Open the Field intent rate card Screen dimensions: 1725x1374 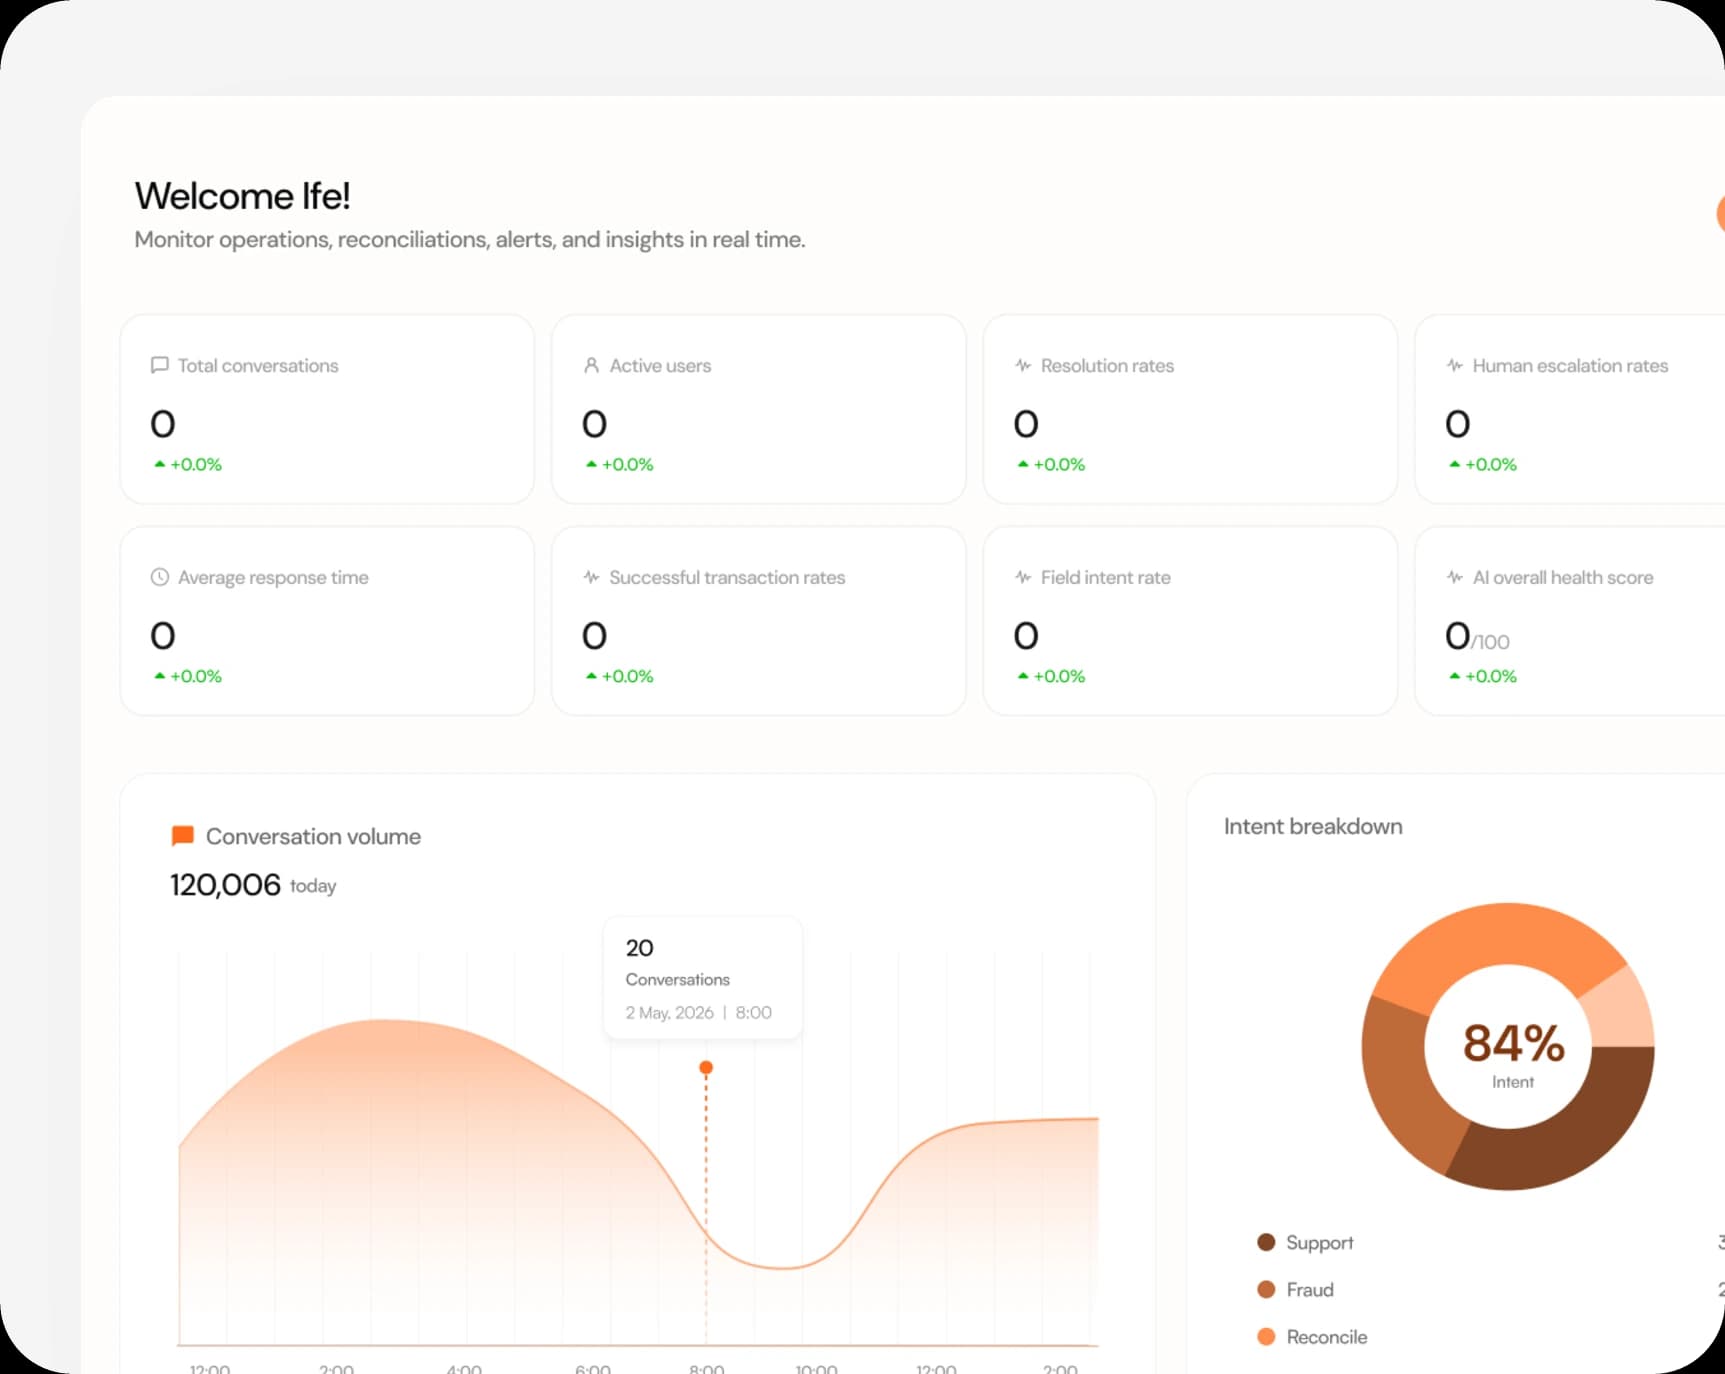click(x=1190, y=621)
